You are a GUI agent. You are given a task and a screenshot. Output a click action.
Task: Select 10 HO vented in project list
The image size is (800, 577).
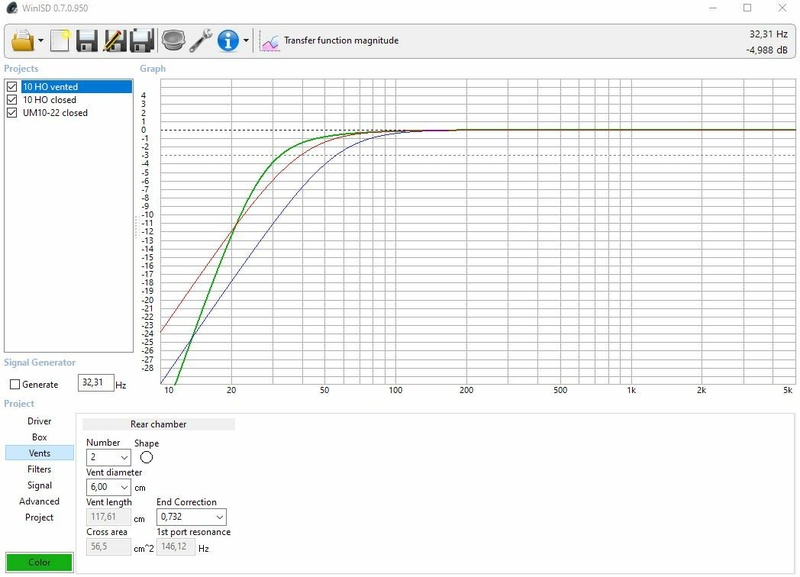click(x=77, y=87)
